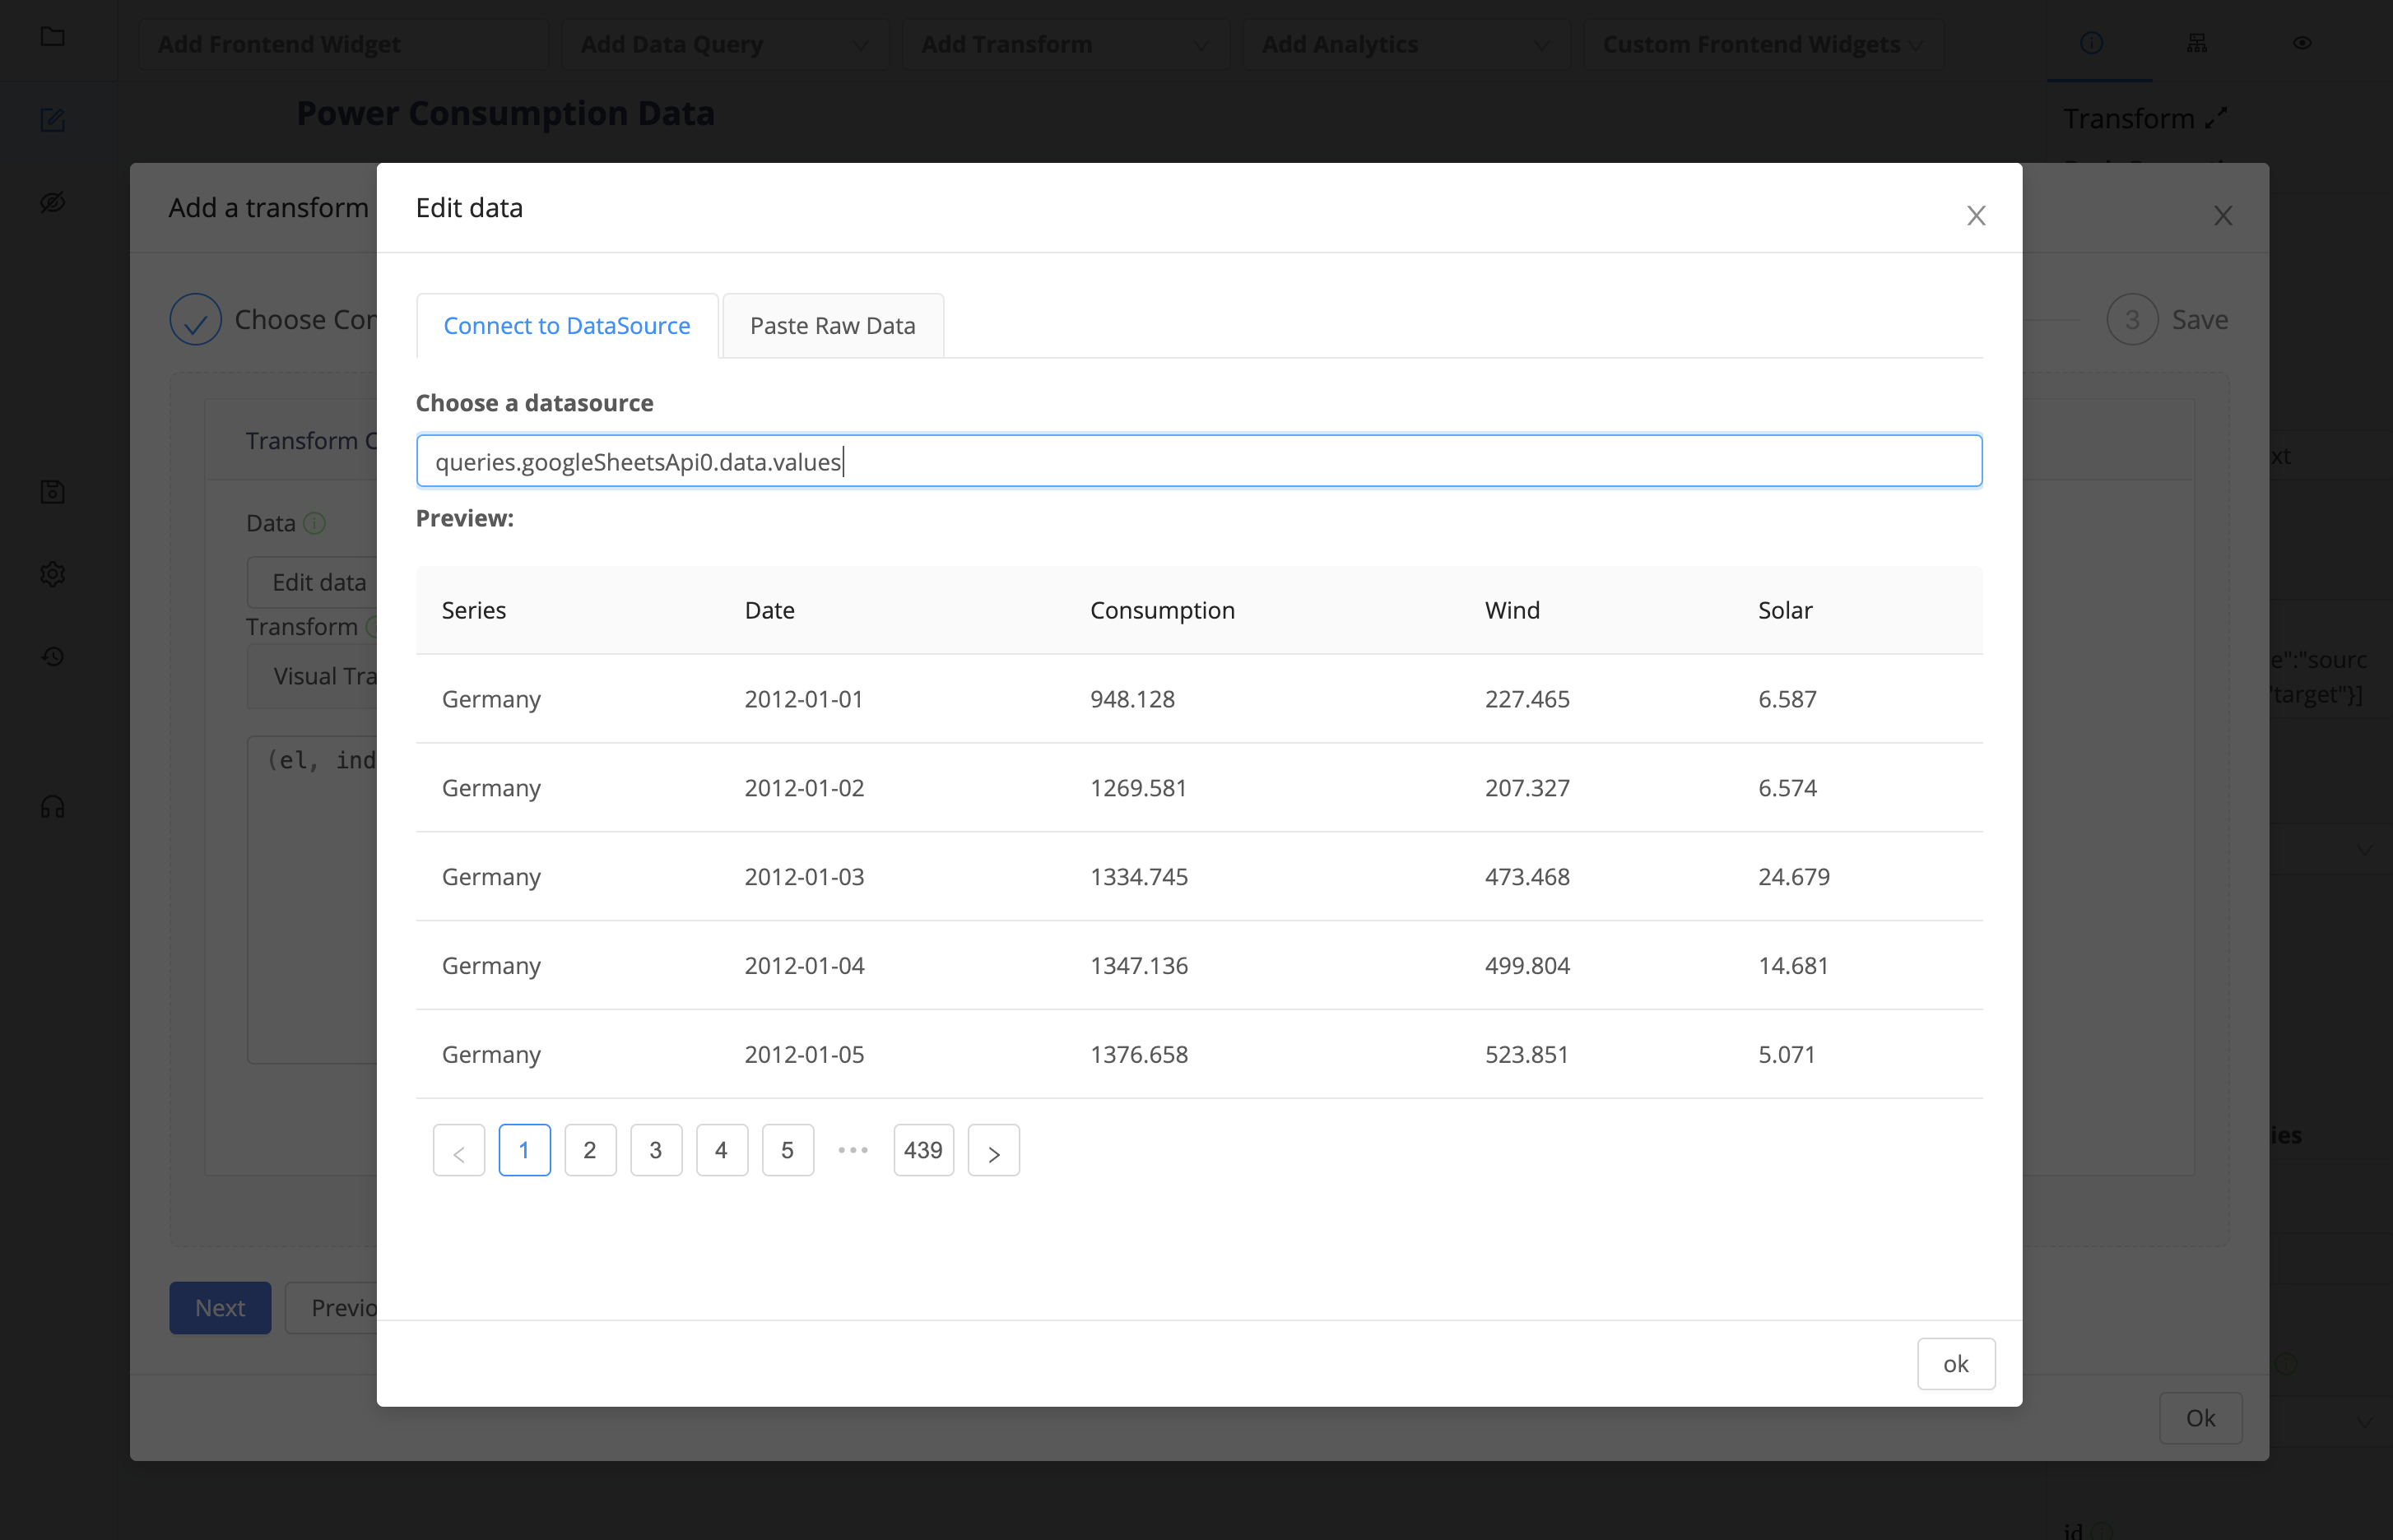Click the Previous button behind dialog

[332, 1308]
